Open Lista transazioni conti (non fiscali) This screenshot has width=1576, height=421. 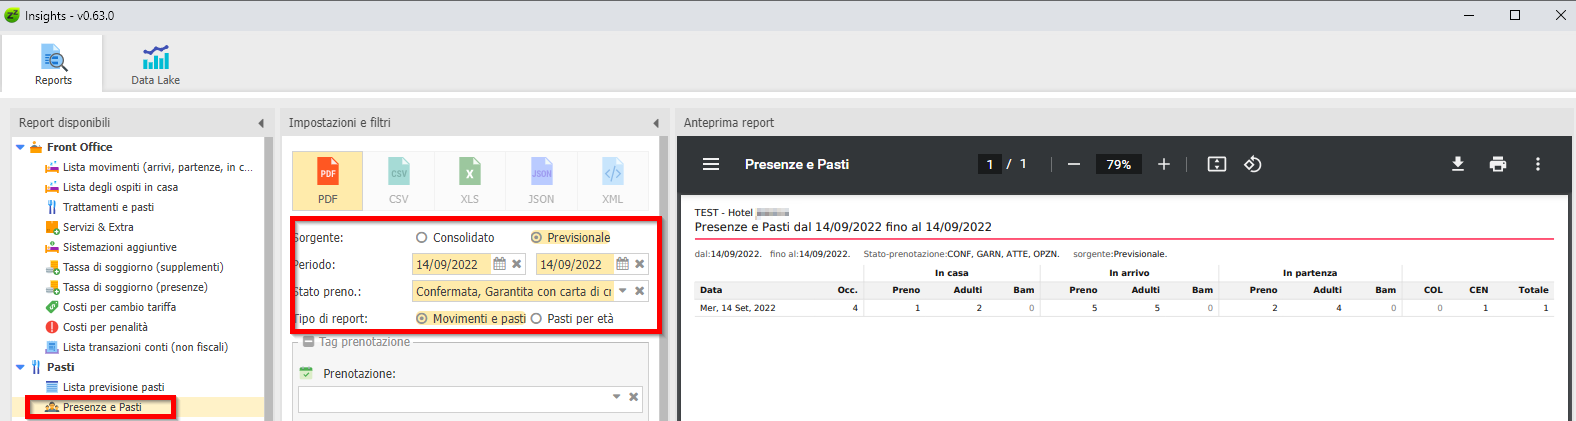137,347
